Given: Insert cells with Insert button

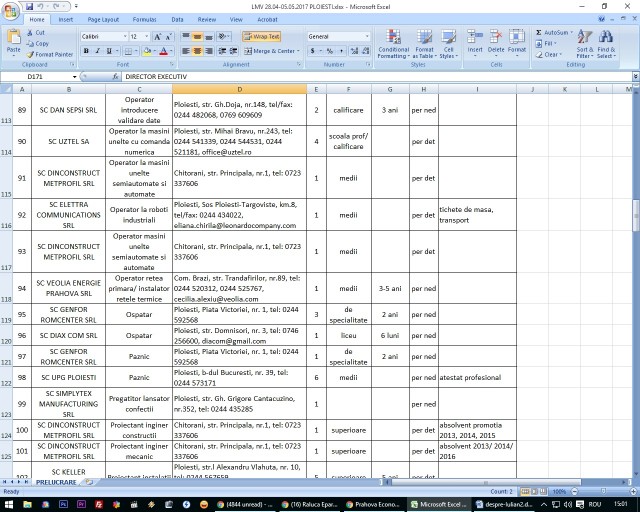Looking at the screenshot, I should coord(475,44).
